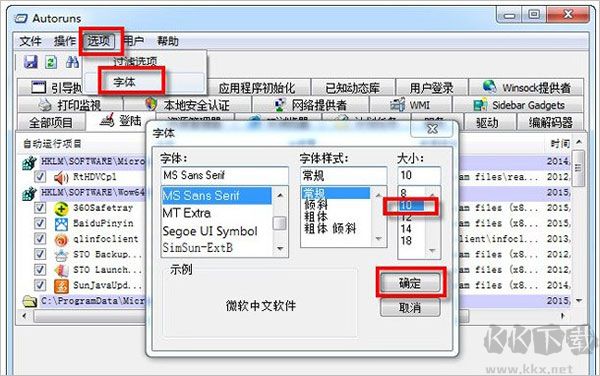Viewport: 600px width, 376px height.
Task: Switch to the 编解码器 tab
Action: click(550, 122)
